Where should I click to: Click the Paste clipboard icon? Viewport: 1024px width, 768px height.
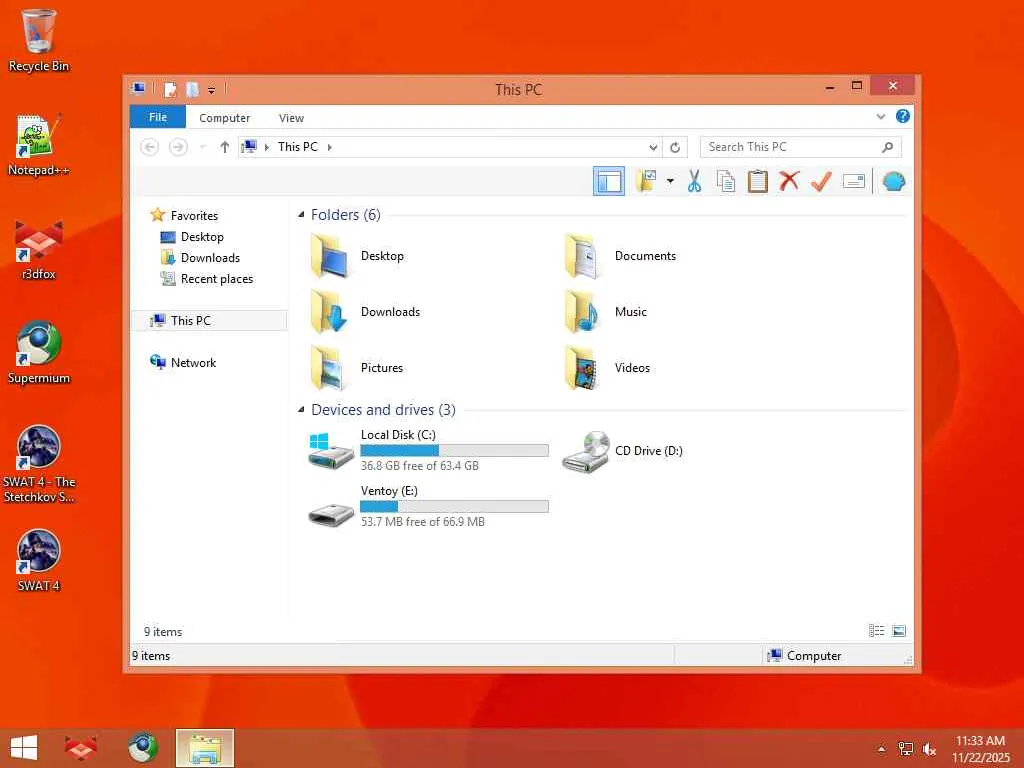tap(758, 181)
